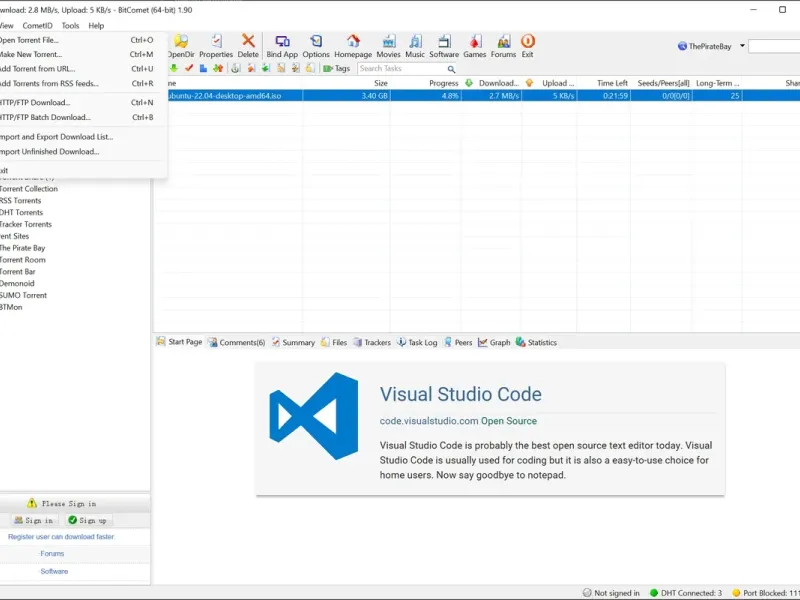Viewport: 800px width, 600px height.
Task: Open the Tags button in small toolbar
Action: [337, 68]
